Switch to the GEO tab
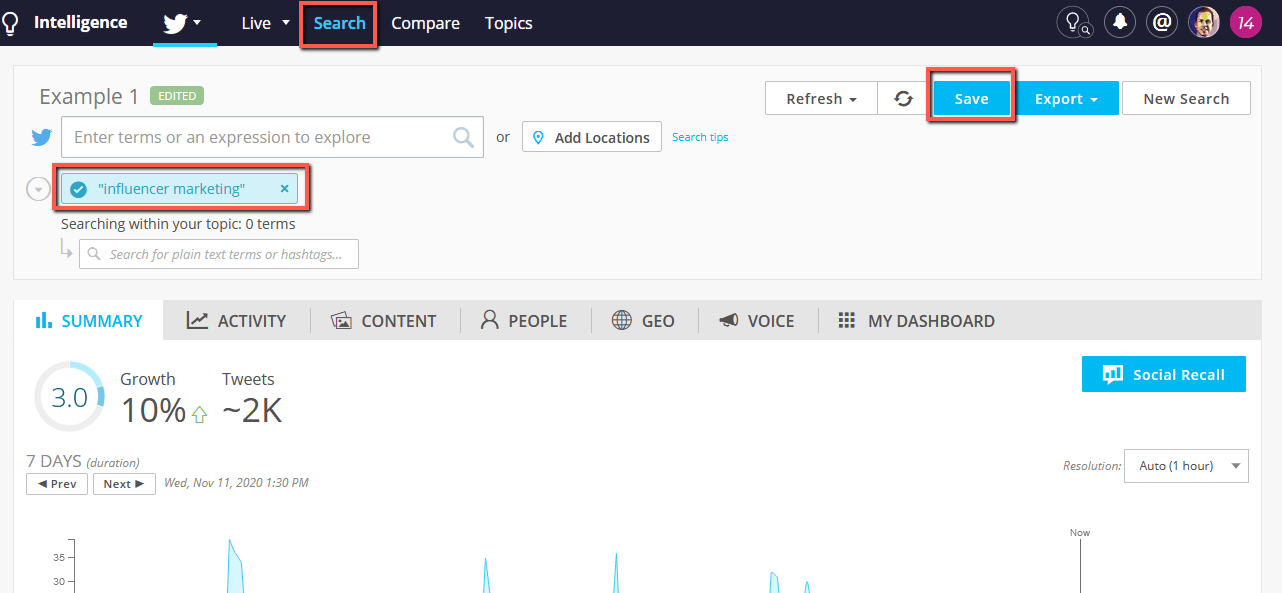The height and width of the screenshot is (593, 1282). 643,321
